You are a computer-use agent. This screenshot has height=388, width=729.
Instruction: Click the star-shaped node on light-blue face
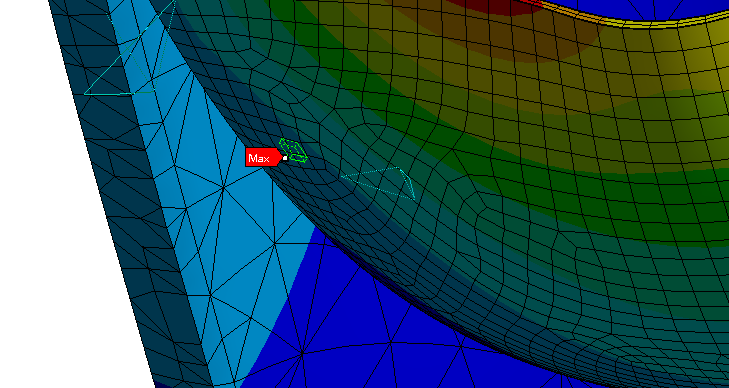click(x=223, y=187)
